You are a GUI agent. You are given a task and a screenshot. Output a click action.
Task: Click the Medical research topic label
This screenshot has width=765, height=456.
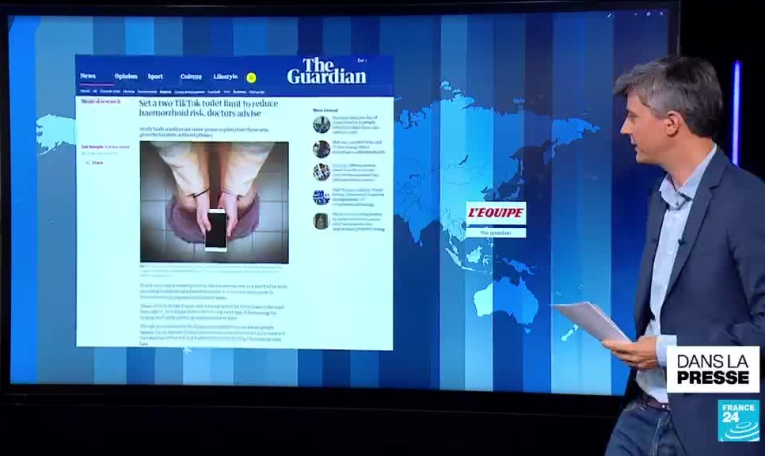(101, 101)
